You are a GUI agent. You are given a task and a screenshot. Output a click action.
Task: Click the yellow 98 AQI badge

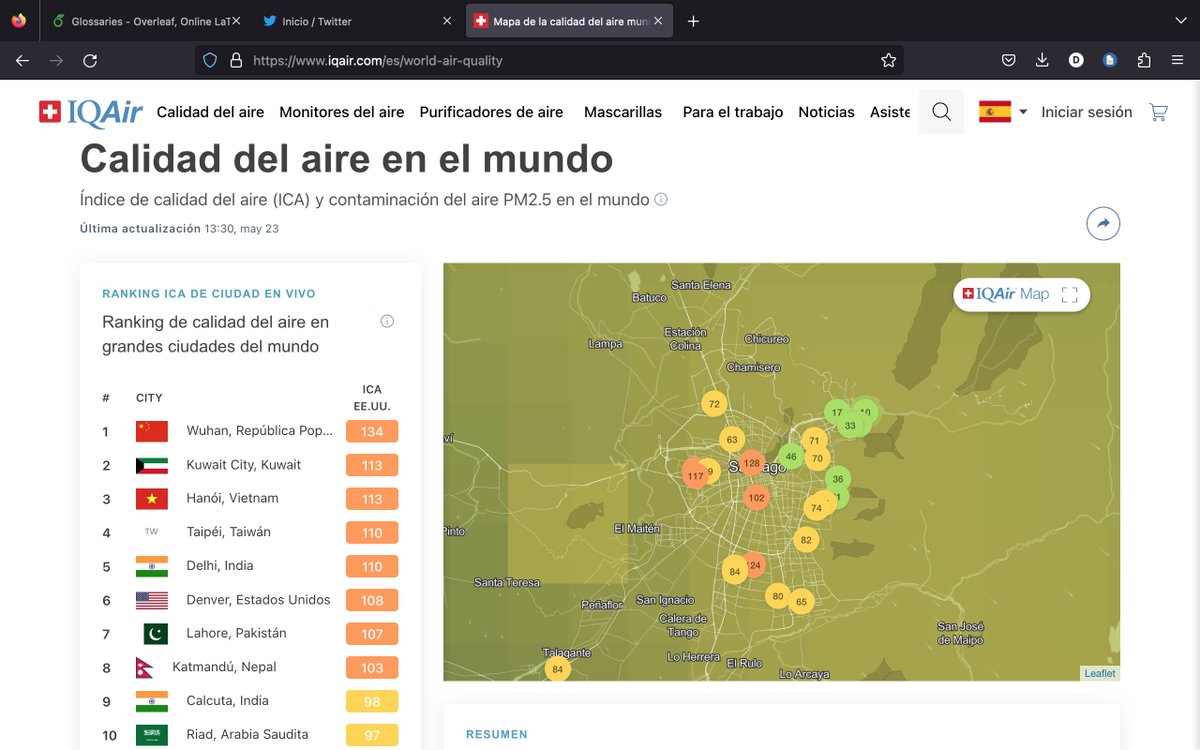pos(372,702)
